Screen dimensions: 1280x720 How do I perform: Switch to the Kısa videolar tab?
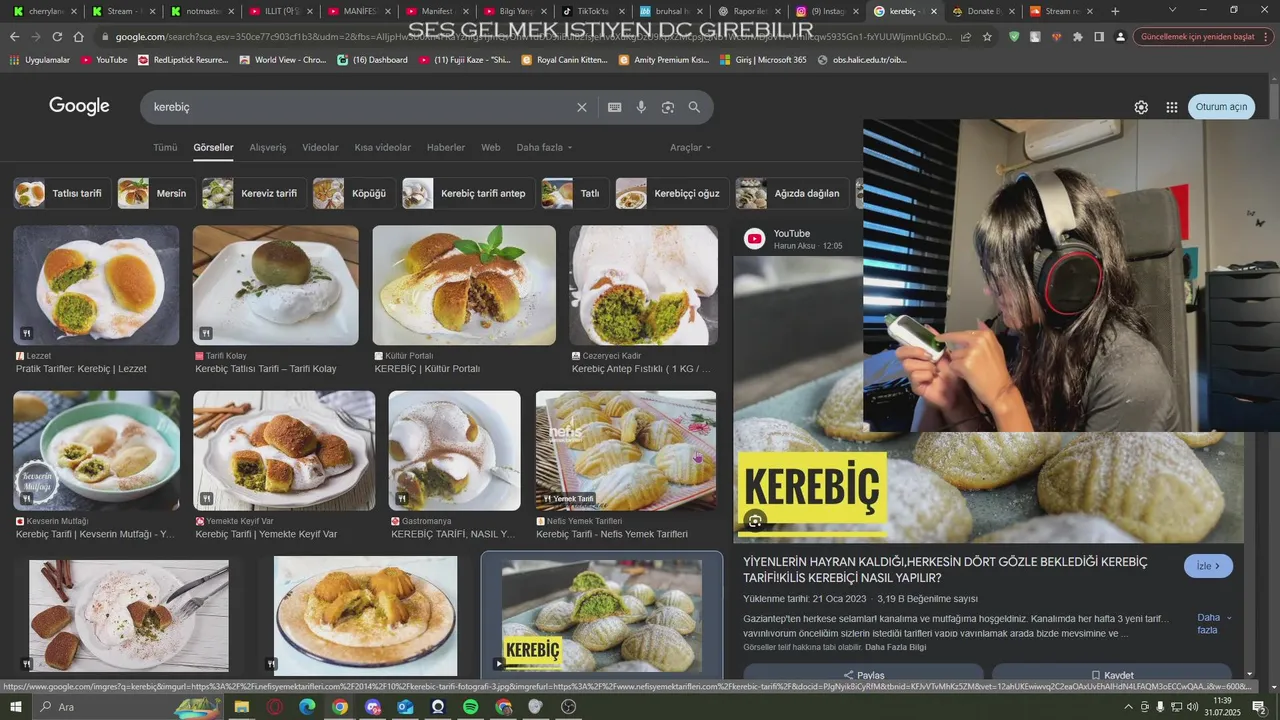pyautogui.click(x=383, y=147)
